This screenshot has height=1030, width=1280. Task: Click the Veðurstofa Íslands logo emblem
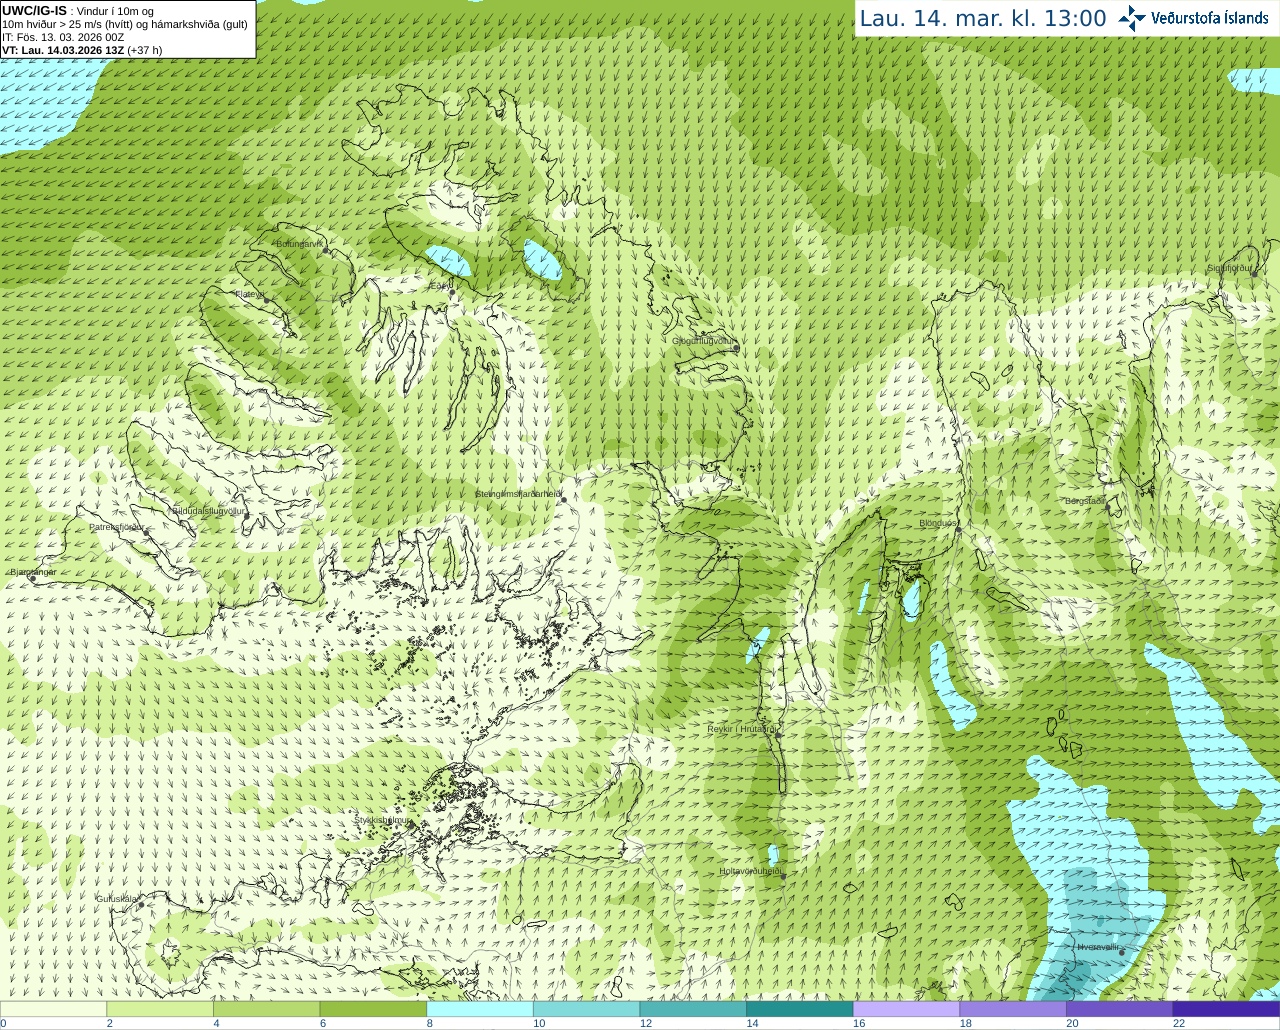1132,18
